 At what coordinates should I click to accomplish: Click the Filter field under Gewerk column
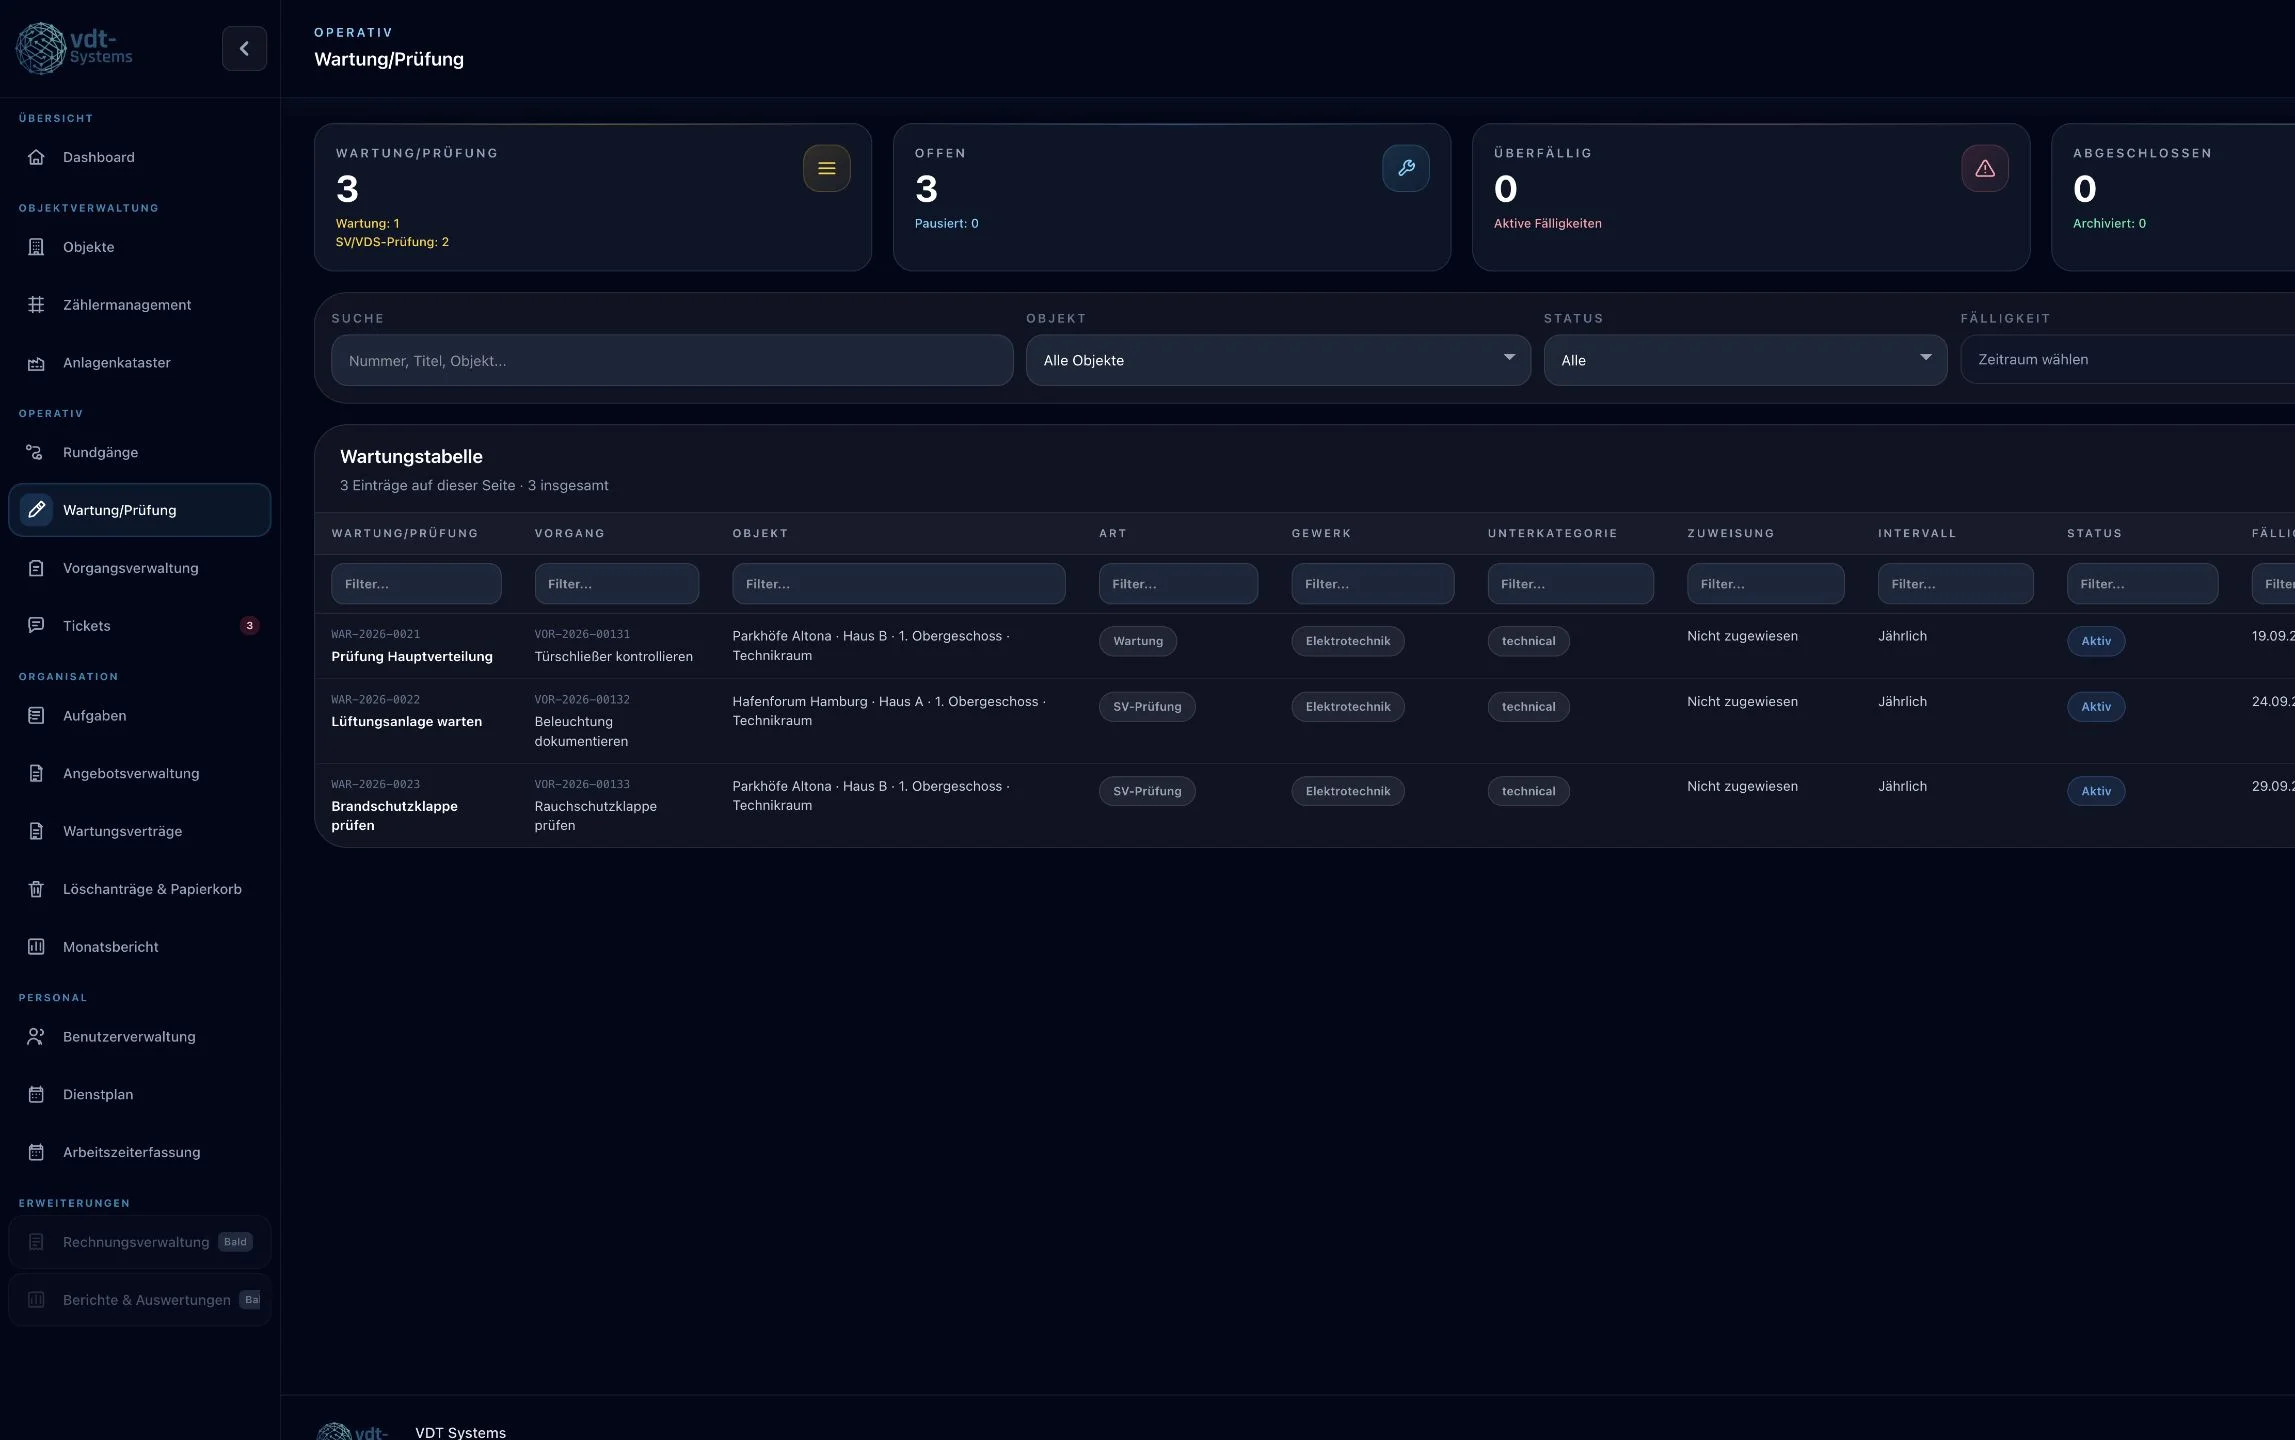[x=1372, y=584]
